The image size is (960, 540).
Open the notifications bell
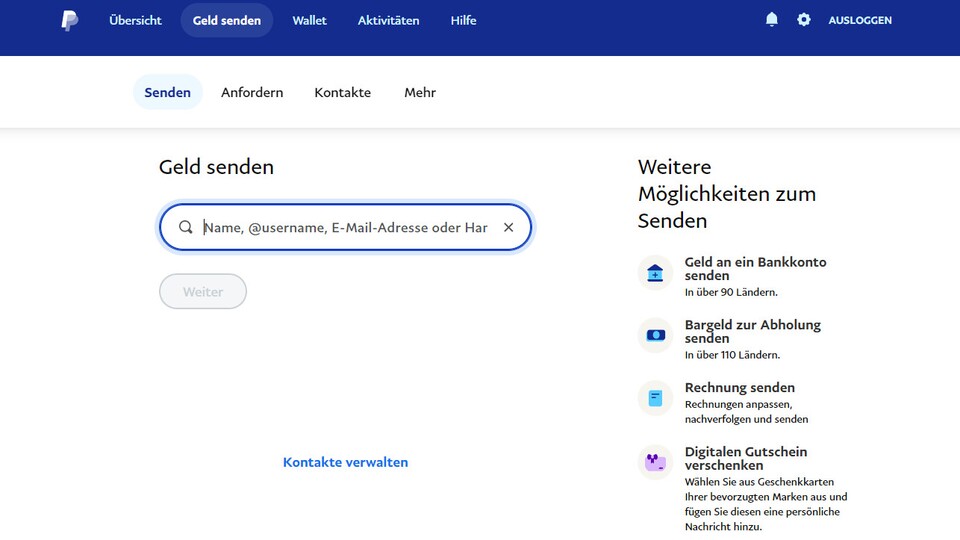pyautogui.click(x=771, y=20)
